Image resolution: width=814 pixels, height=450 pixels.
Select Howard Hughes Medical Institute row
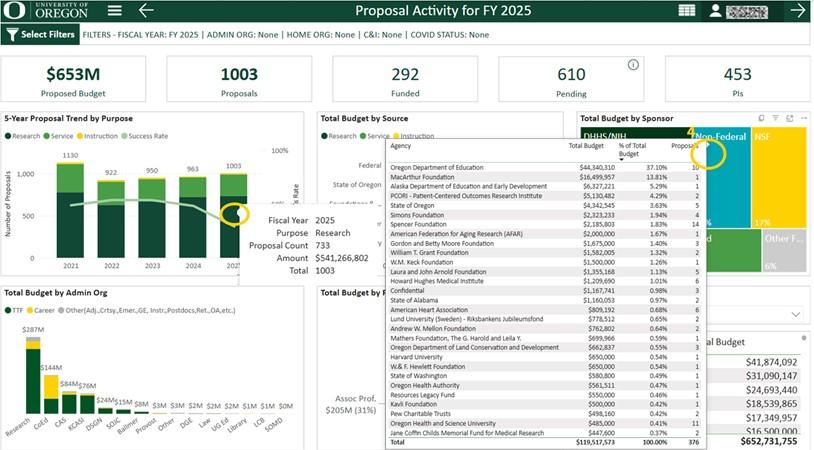(544, 281)
